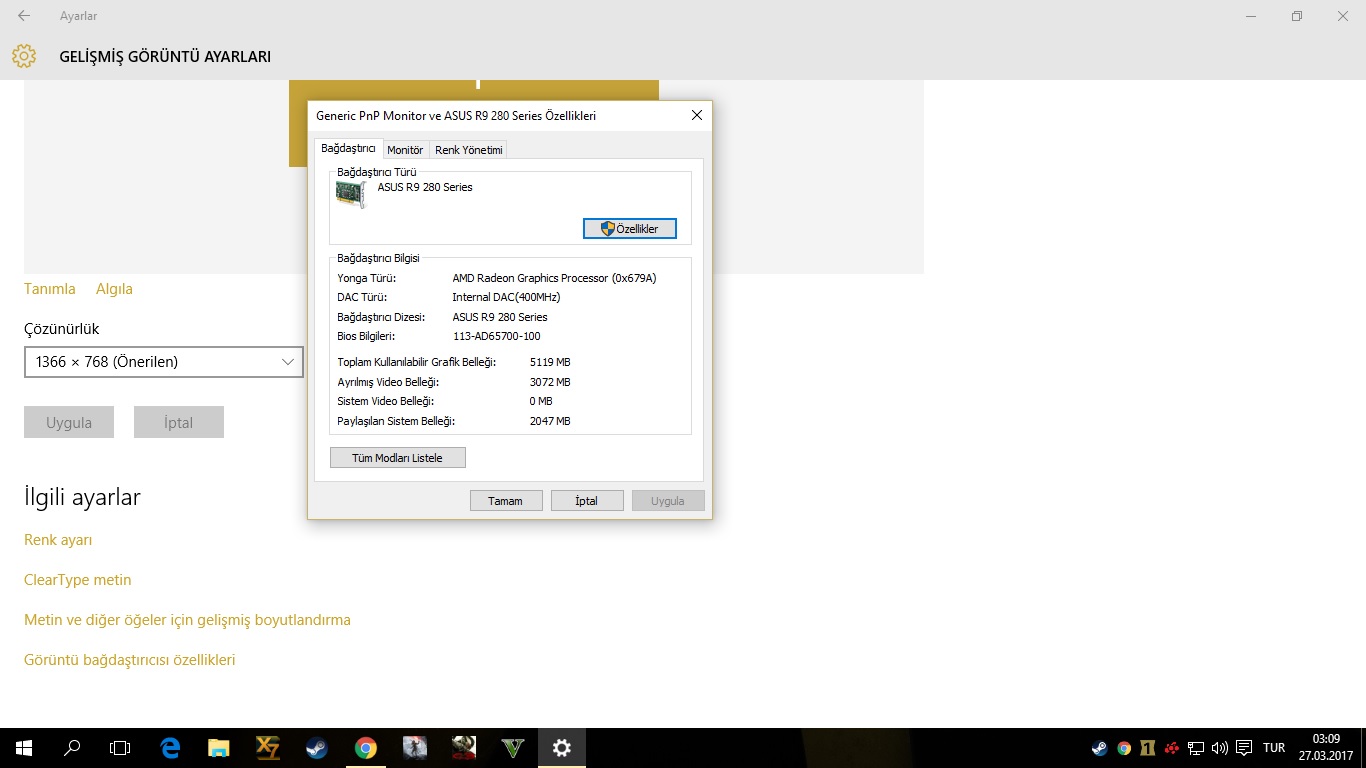Select the Bağdaştırıcı tab
This screenshot has width=1366, height=768.
[348, 148]
